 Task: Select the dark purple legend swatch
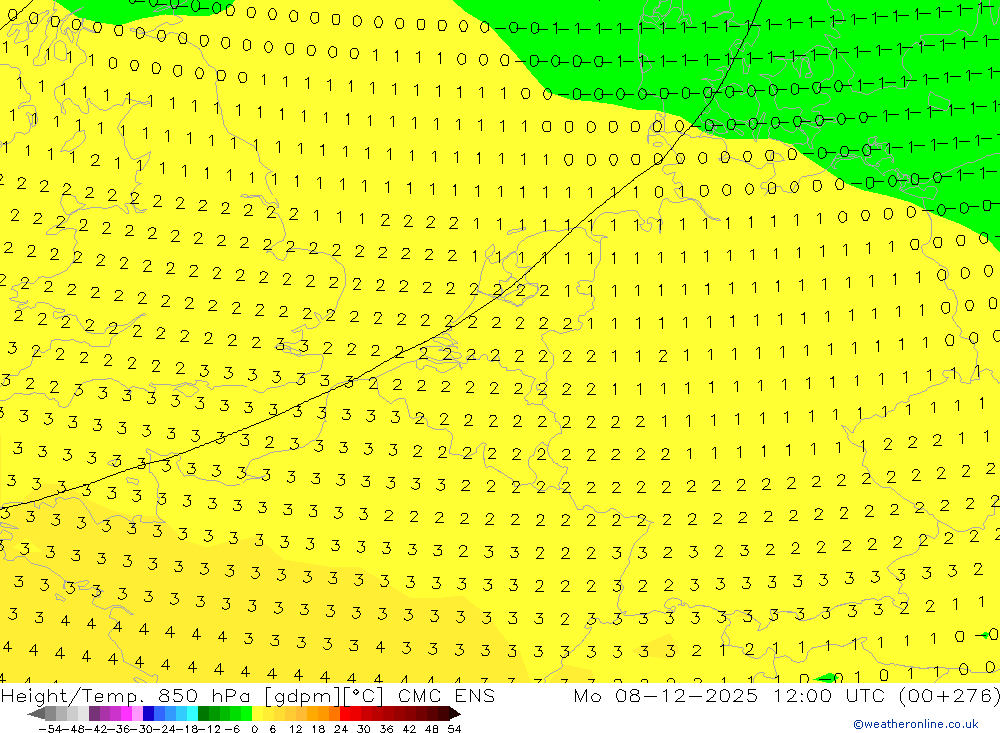pyautogui.click(x=94, y=714)
